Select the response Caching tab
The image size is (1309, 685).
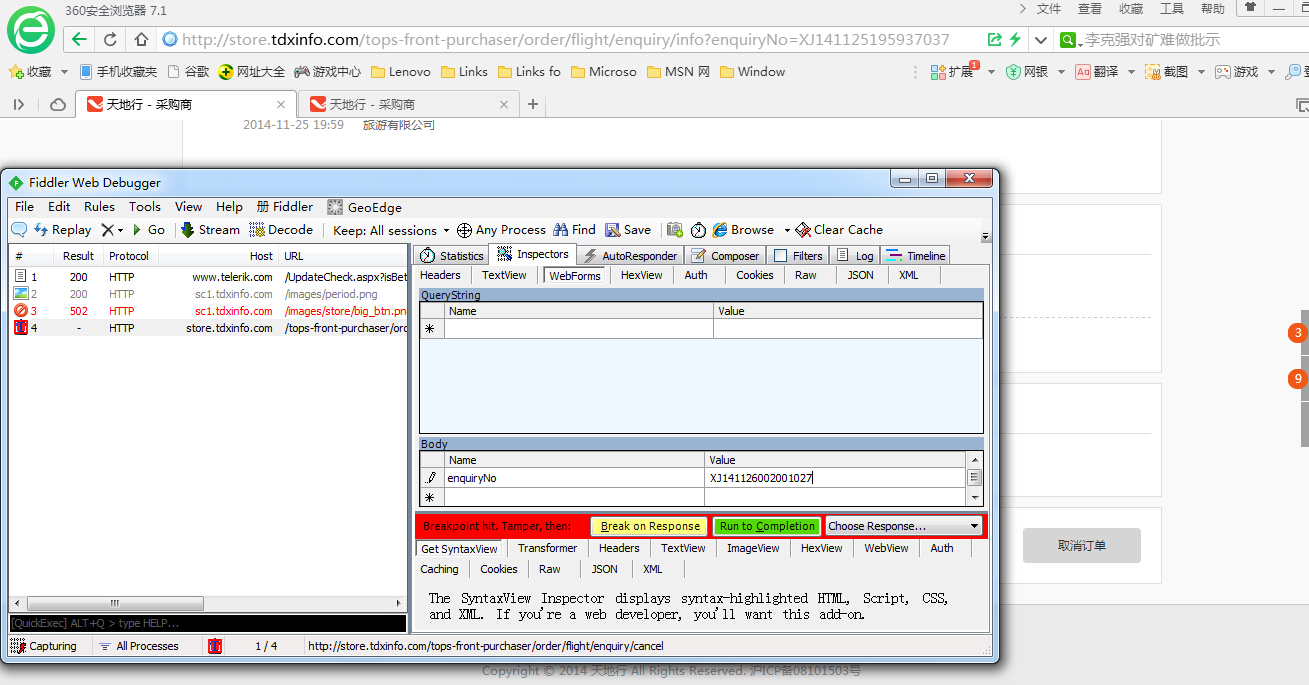click(439, 569)
